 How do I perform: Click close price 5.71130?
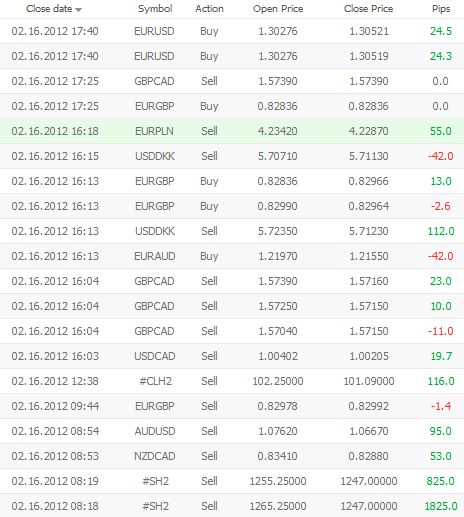click(368, 156)
